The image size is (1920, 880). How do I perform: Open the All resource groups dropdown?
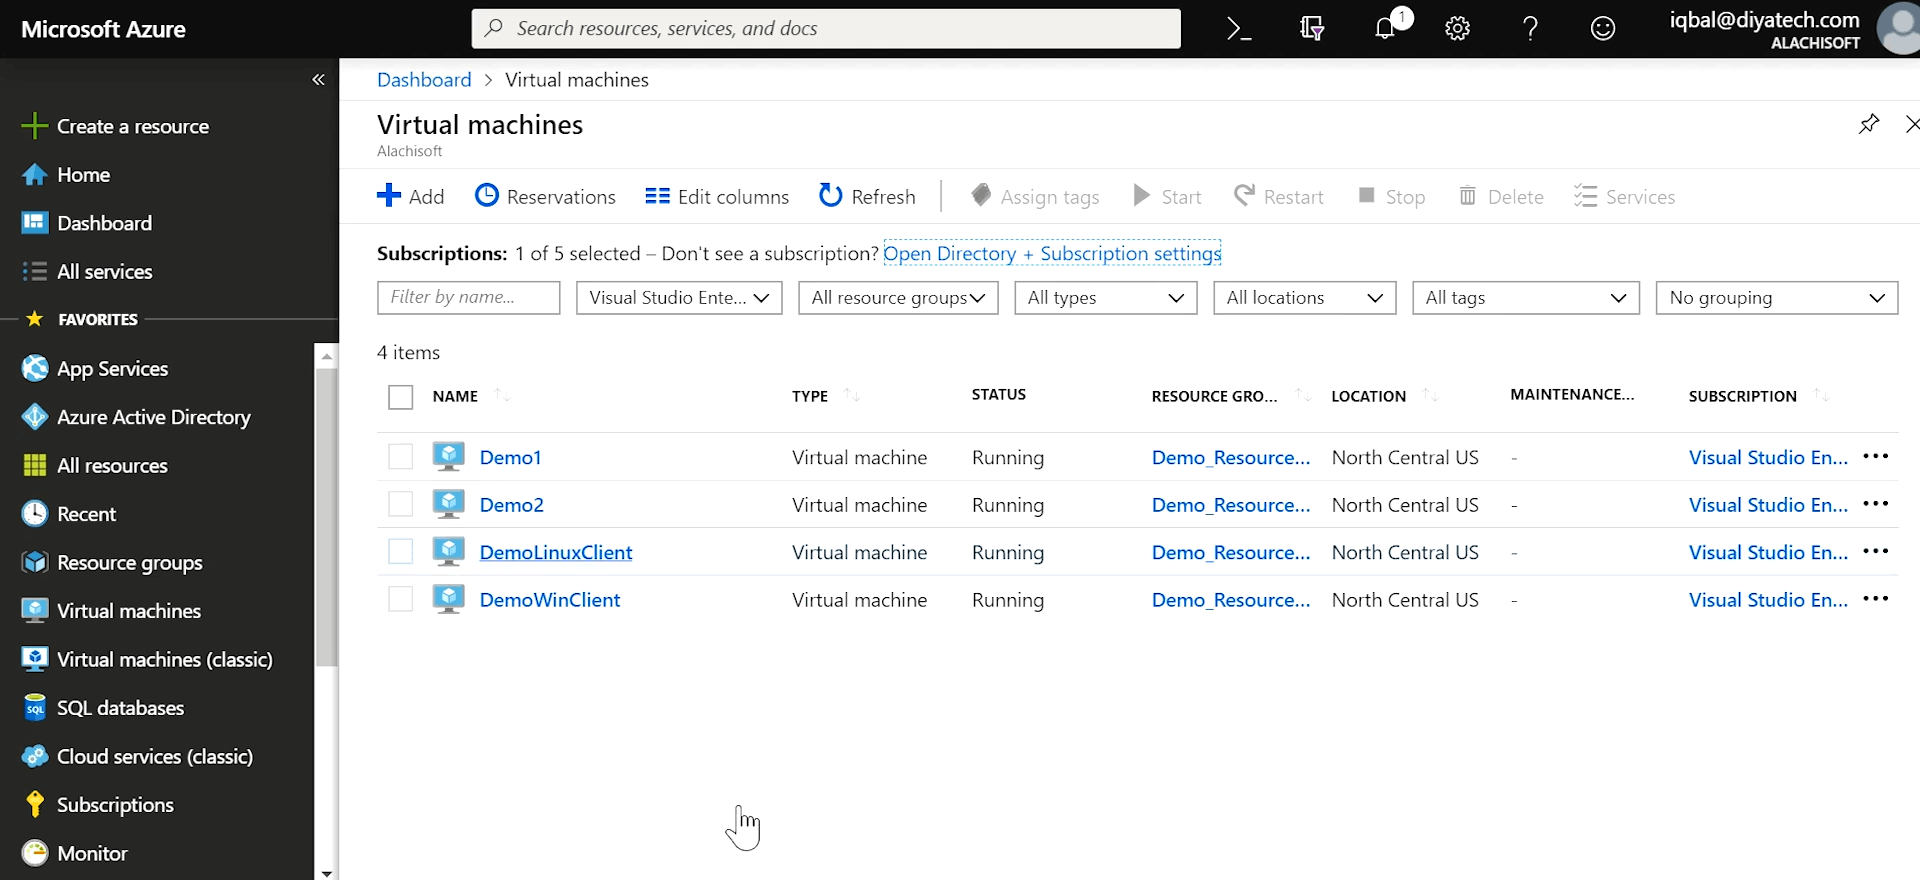point(898,298)
